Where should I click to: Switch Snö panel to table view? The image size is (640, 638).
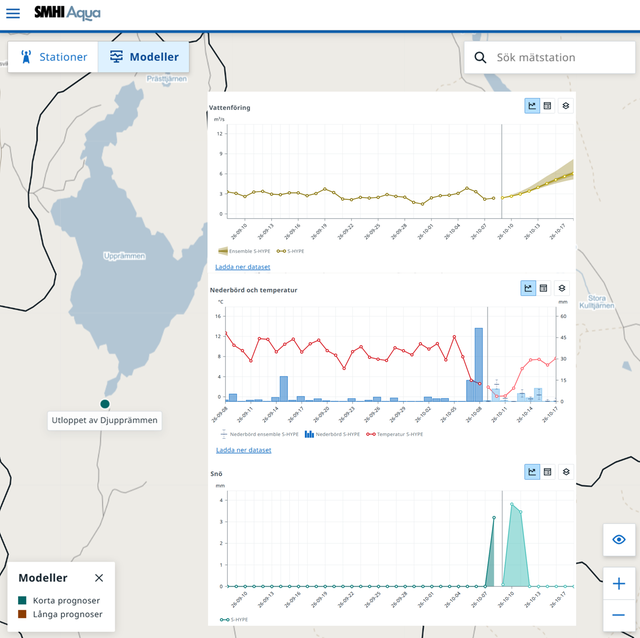(x=547, y=472)
